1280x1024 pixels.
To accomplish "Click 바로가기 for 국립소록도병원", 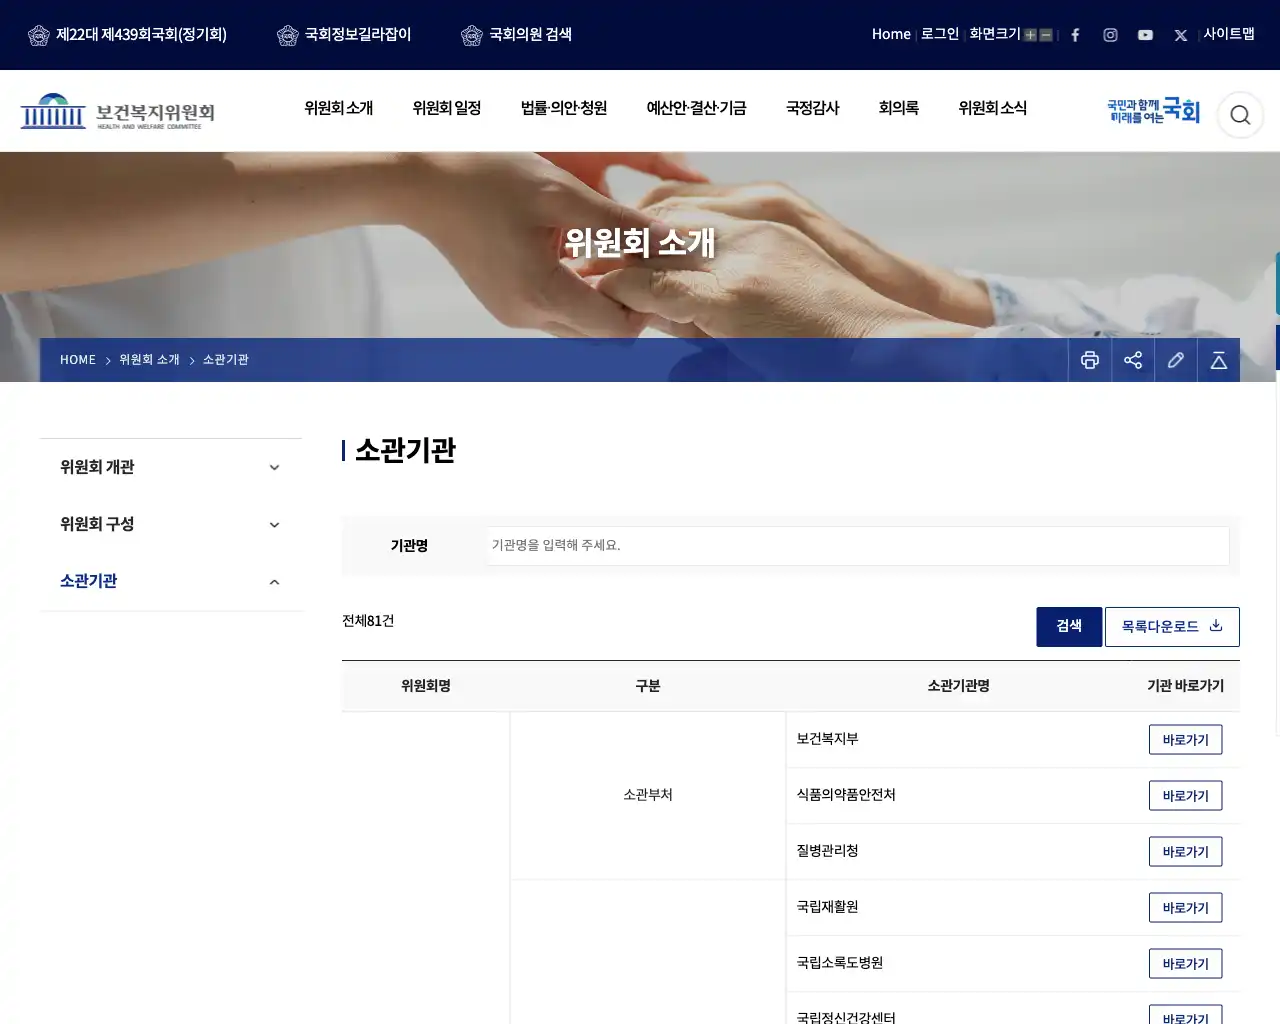I will [x=1186, y=964].
